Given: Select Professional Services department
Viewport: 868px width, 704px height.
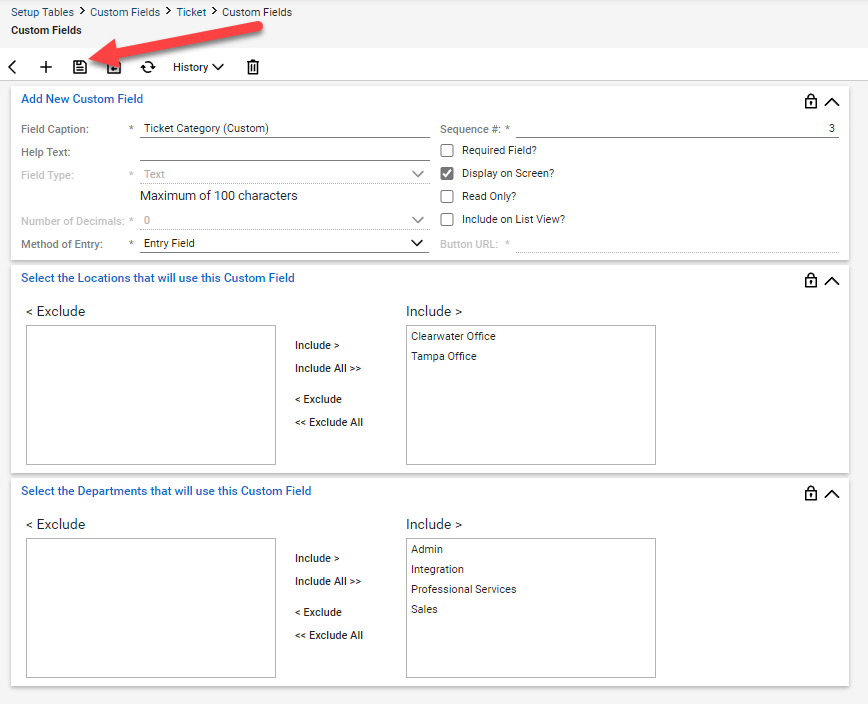Looking at the screenshot, I should (463, 589).
